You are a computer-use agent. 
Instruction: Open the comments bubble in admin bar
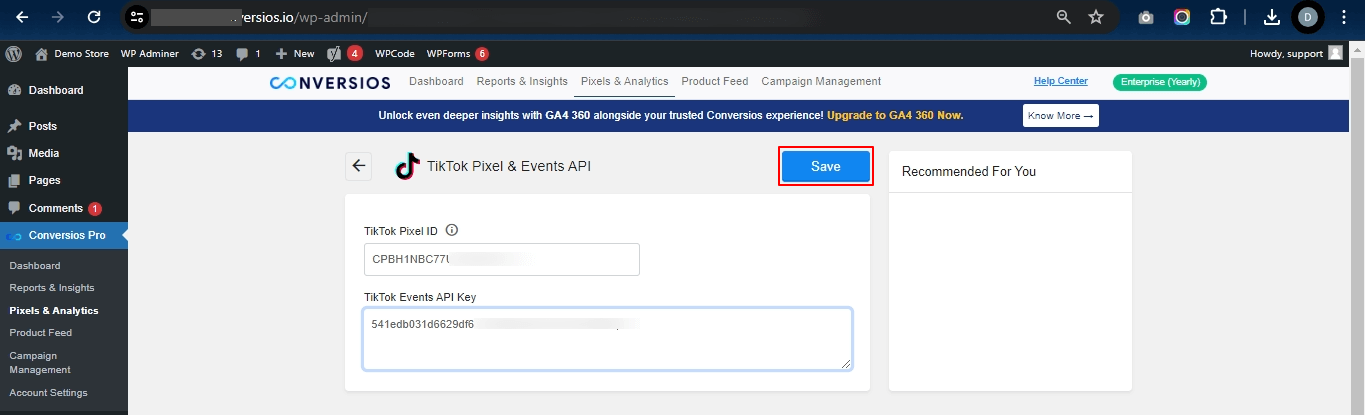[x=248, y=53]
